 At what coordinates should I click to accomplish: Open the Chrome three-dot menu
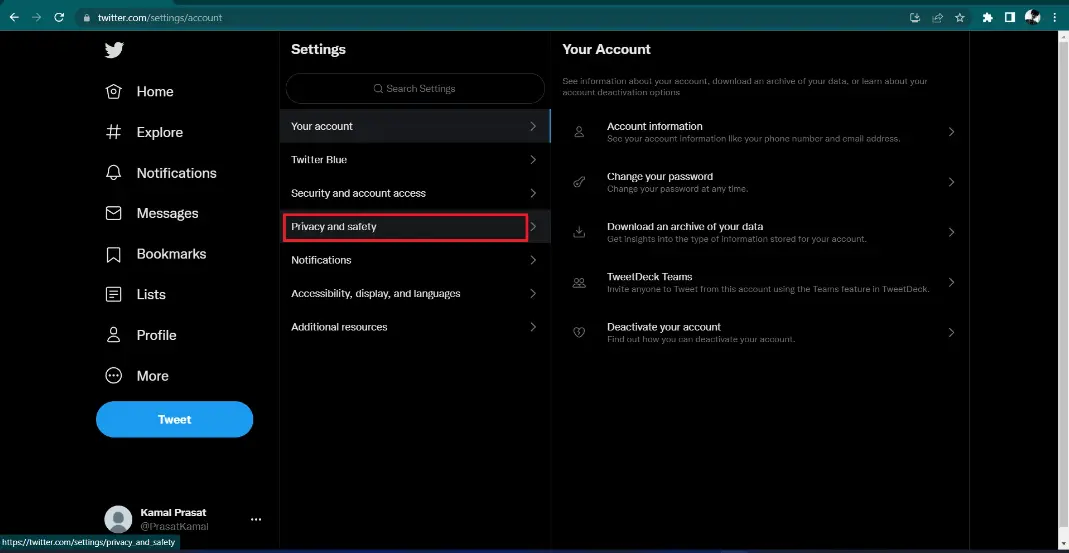coord(1055,18)
